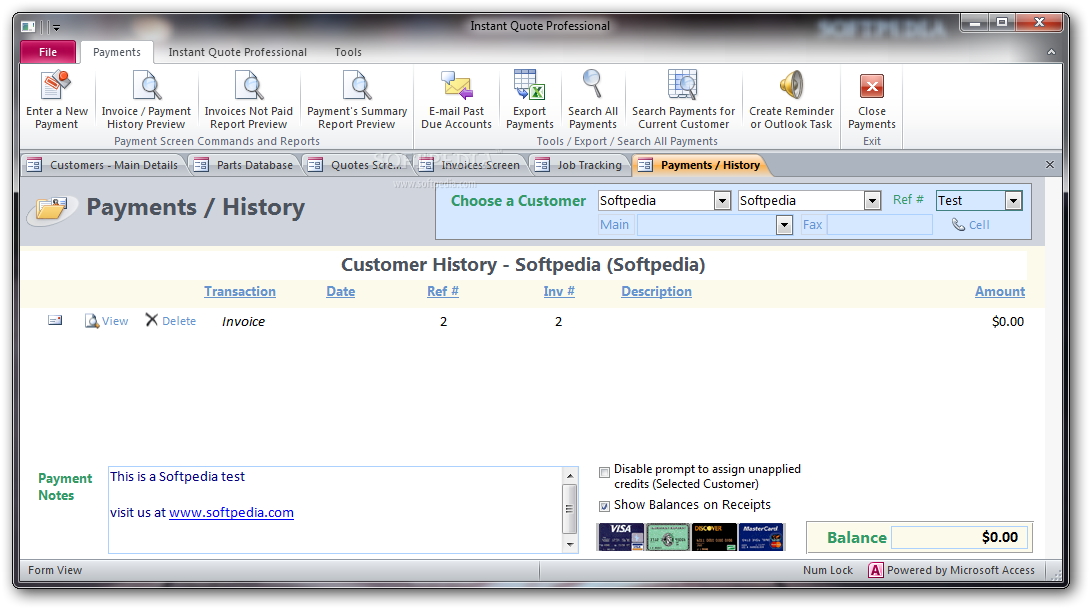Sort by Description column header
This screenshot has height=609, width=1090.
point(656,291)
